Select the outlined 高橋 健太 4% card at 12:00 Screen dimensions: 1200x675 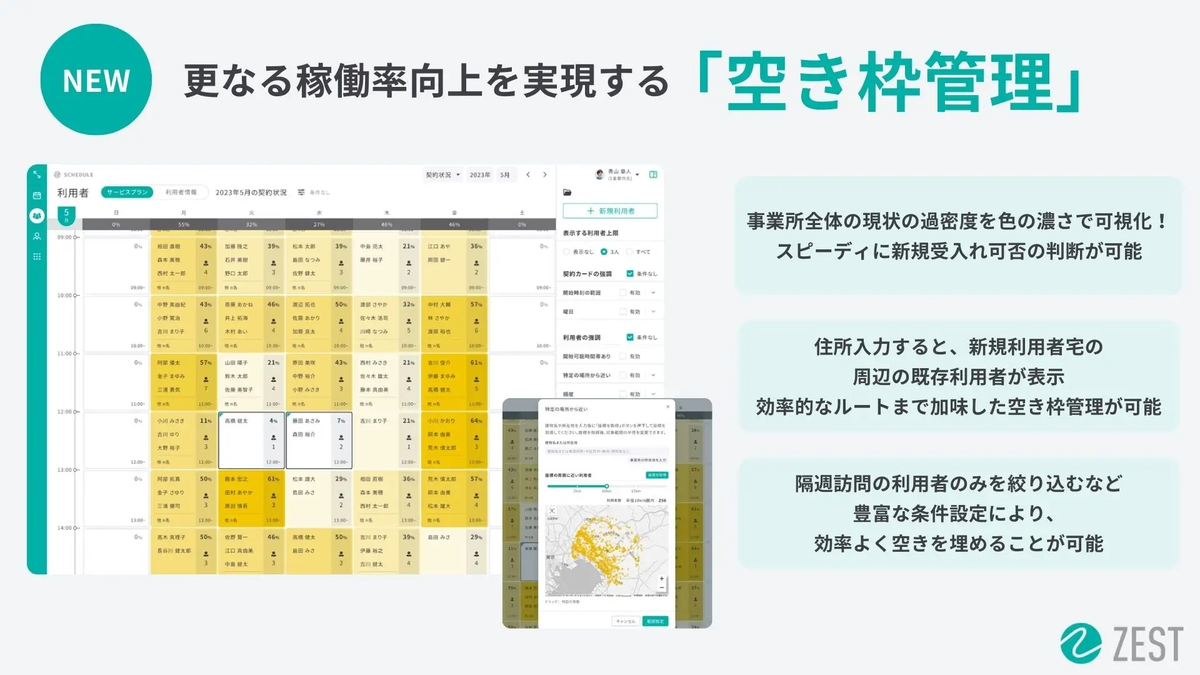251,441
